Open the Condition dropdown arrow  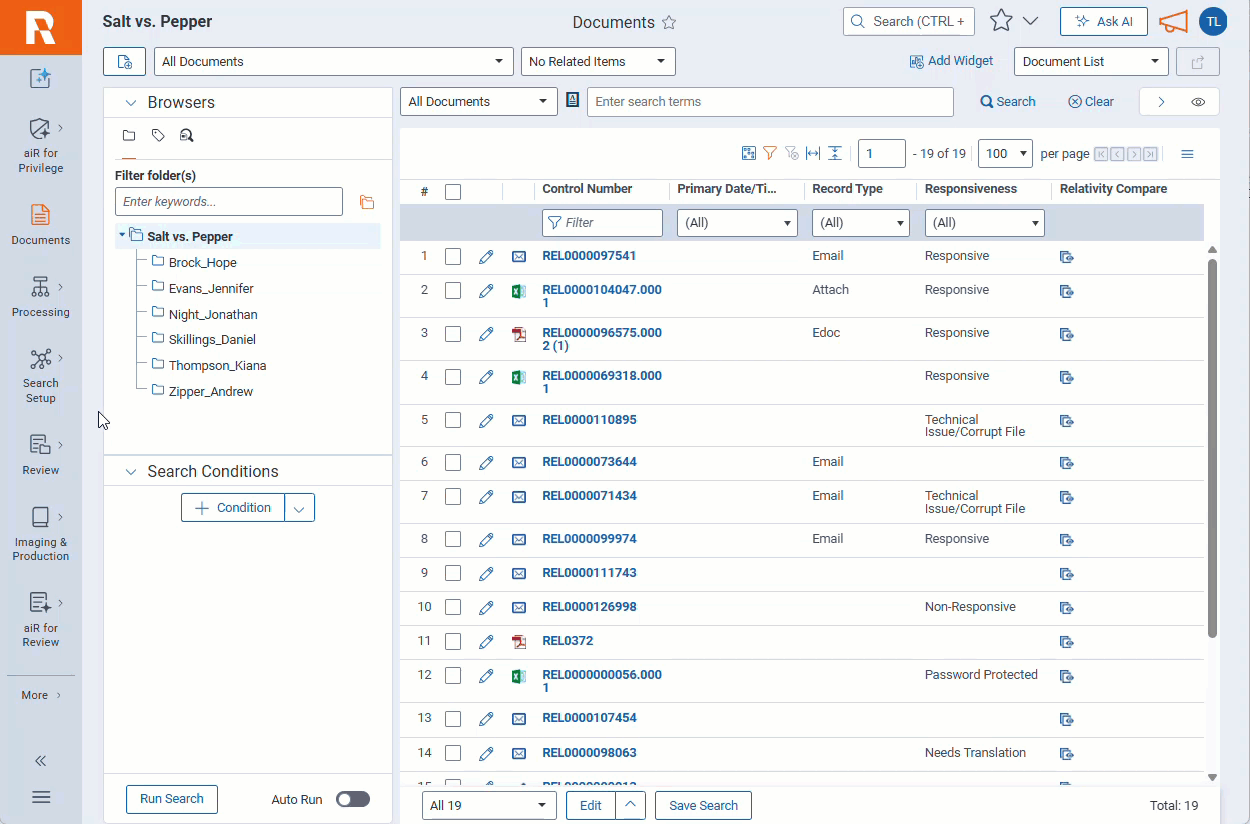pyautogui.click(x=300, y=507)
